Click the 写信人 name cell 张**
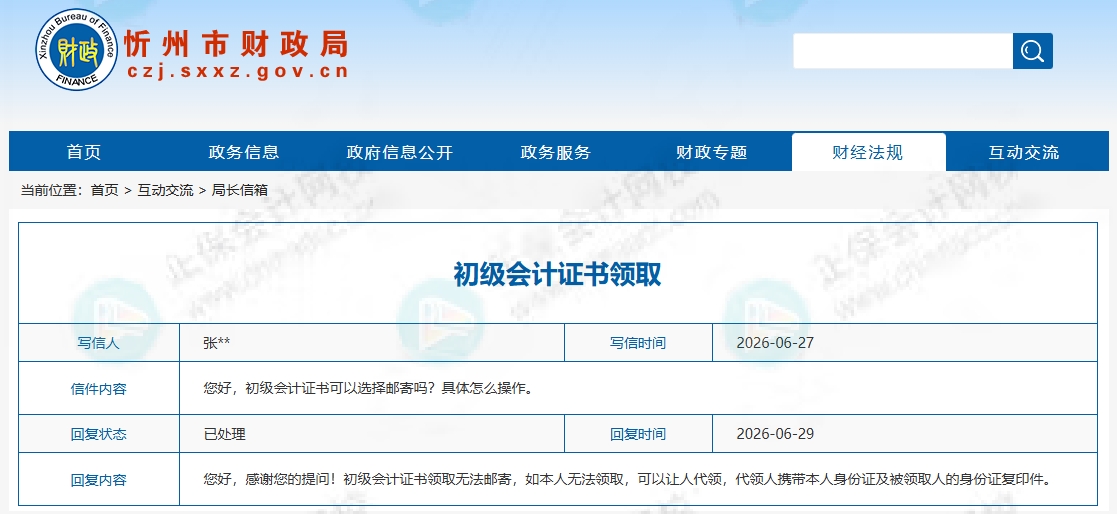Screen dimensions: 1117x514 tap(217, 343)
